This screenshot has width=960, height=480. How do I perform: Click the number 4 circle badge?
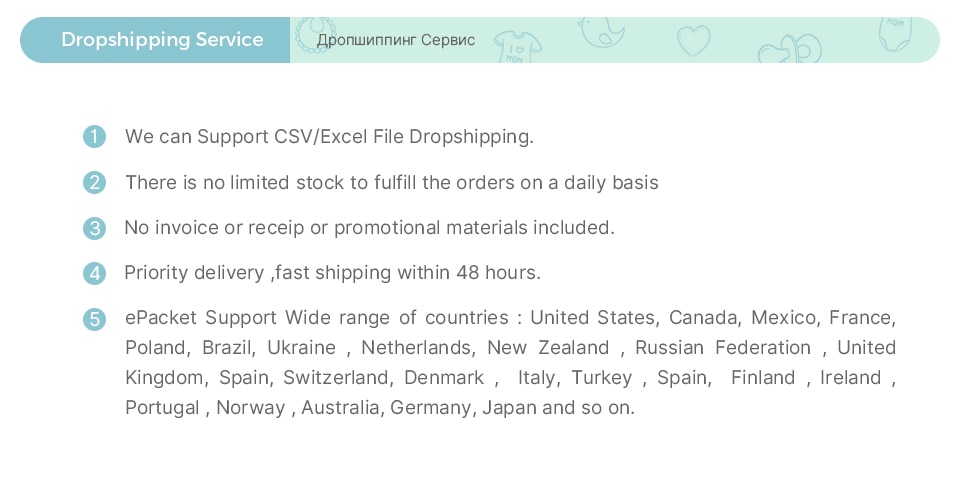pyautogui.click(x=94, y=273)
